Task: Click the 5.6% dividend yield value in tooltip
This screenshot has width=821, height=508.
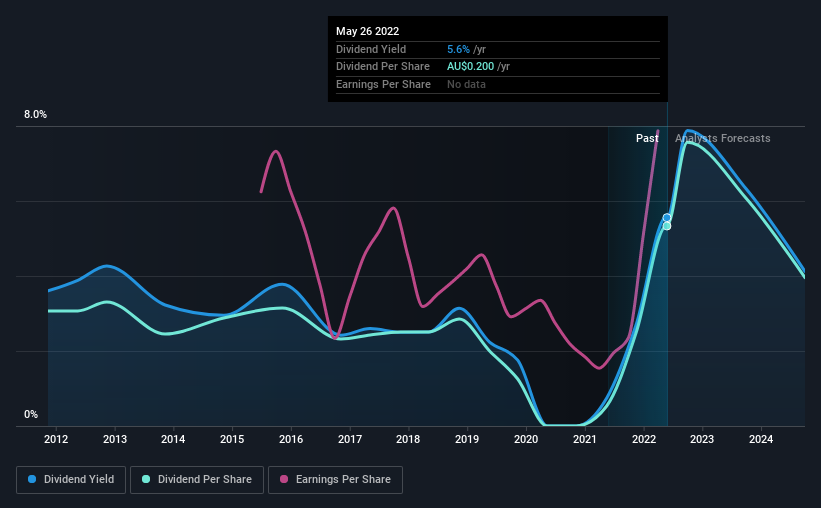Action: point(458,49)
